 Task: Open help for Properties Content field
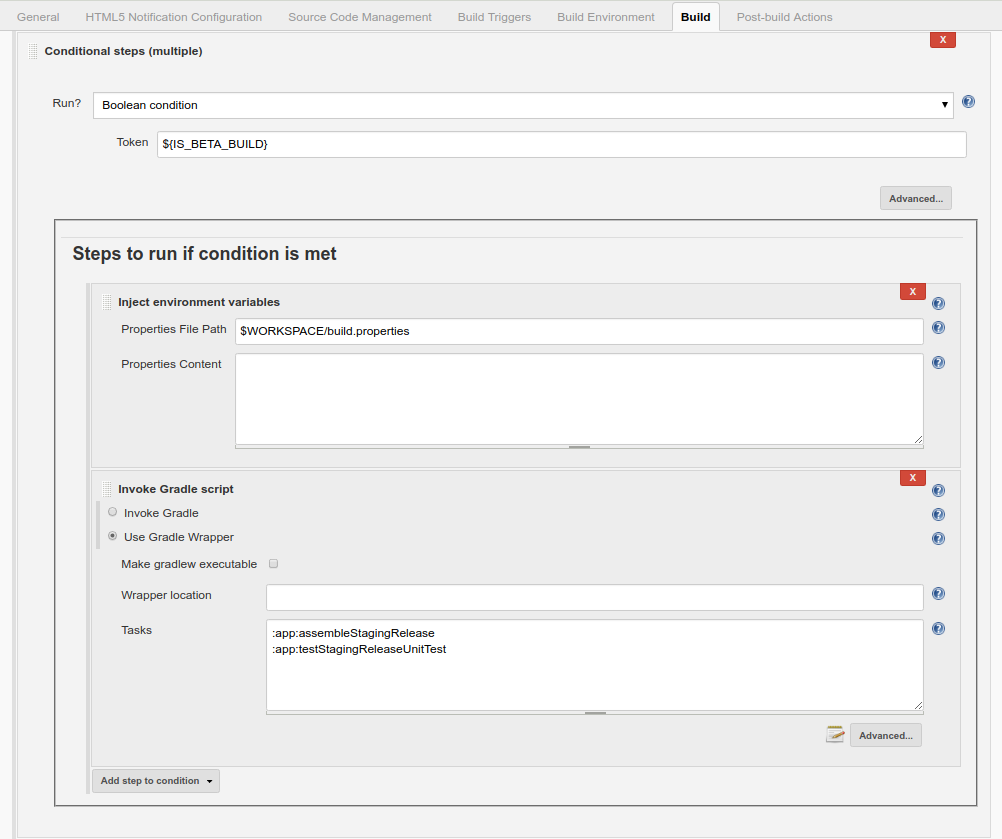point(938,363)
